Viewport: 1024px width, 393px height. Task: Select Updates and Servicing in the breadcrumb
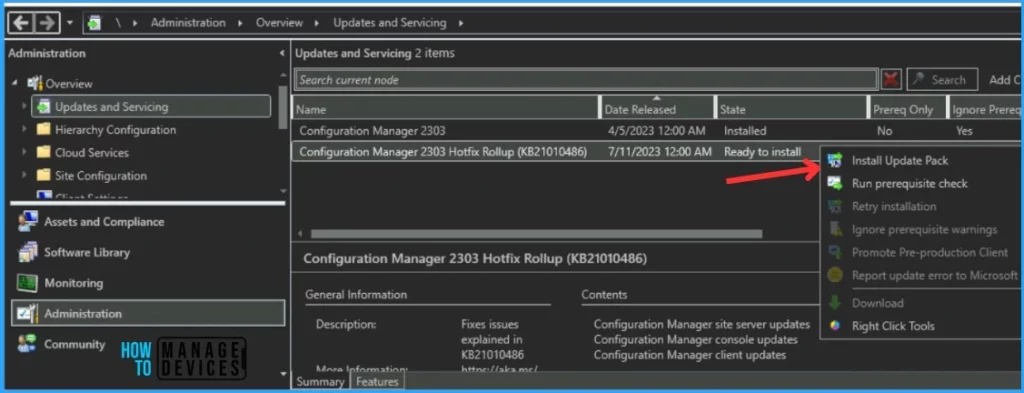390,23
